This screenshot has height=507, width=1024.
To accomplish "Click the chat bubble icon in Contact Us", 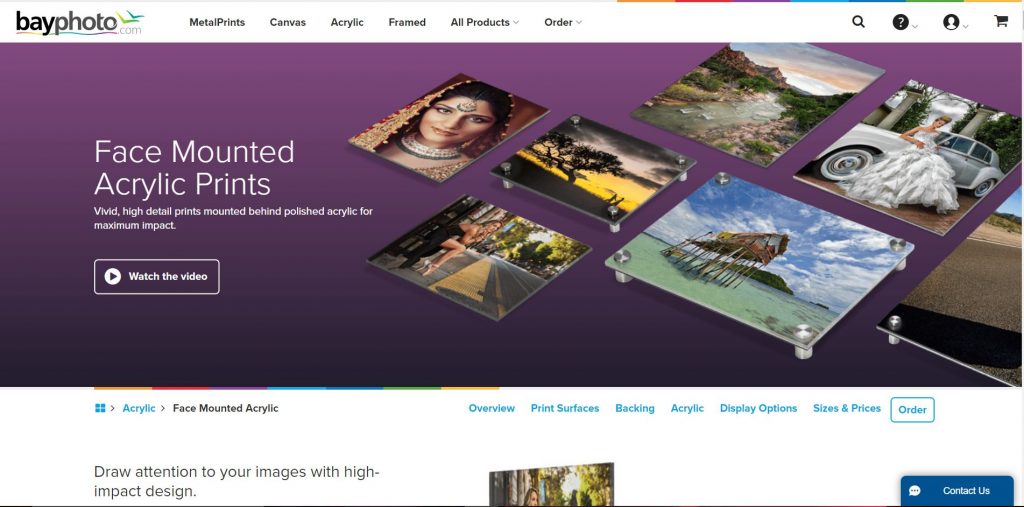I will click(x=914, y=491).
